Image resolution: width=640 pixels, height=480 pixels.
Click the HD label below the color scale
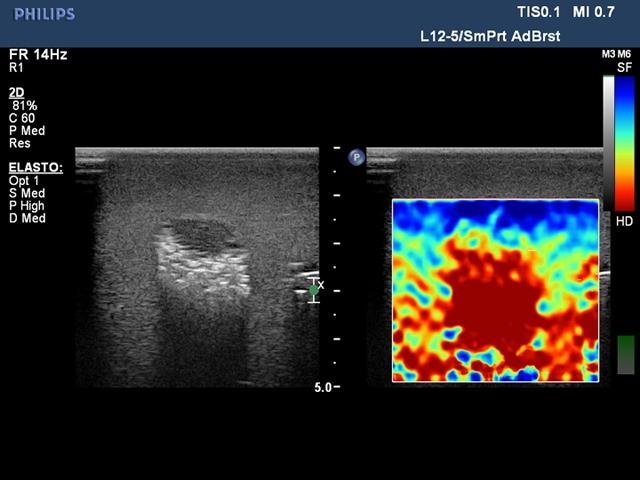pos(624,220)
